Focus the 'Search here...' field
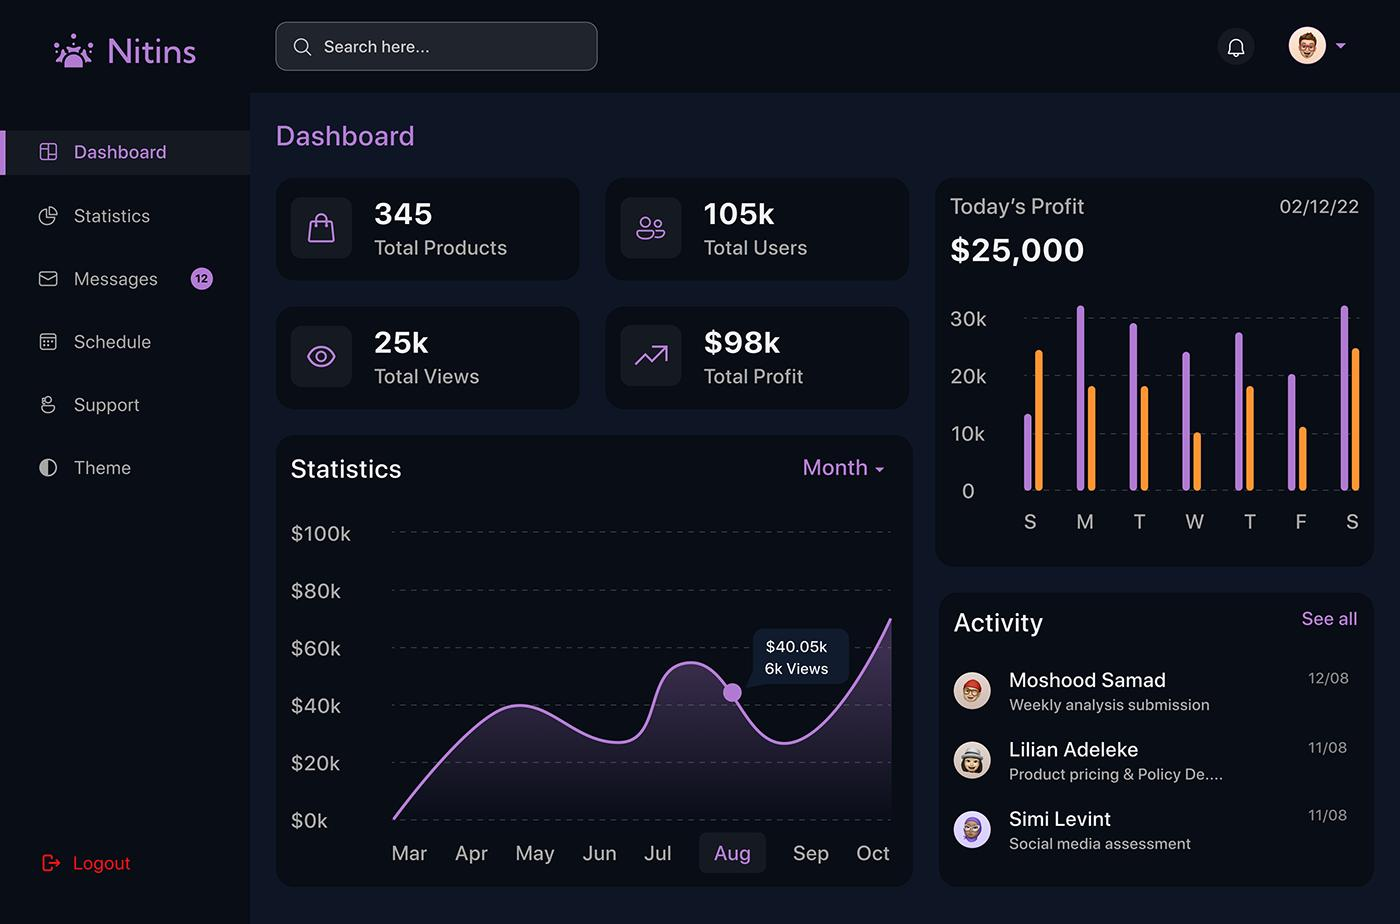1400x924 pixels. 436,47
